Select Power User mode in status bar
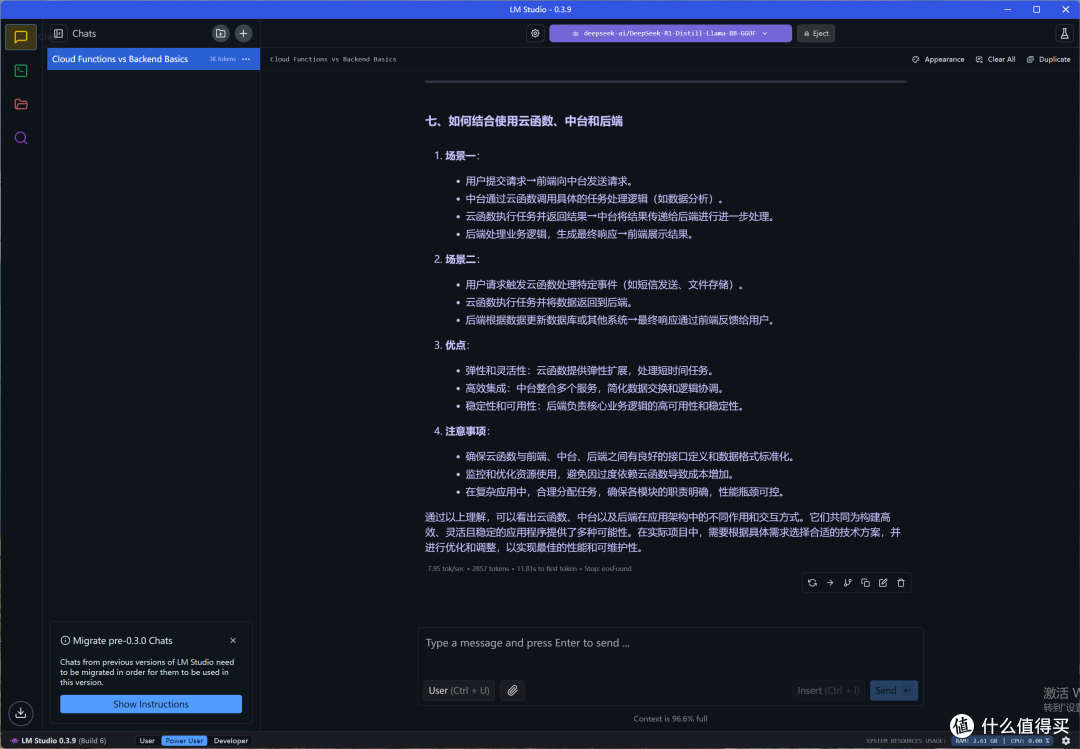 [x=184, y=741]
